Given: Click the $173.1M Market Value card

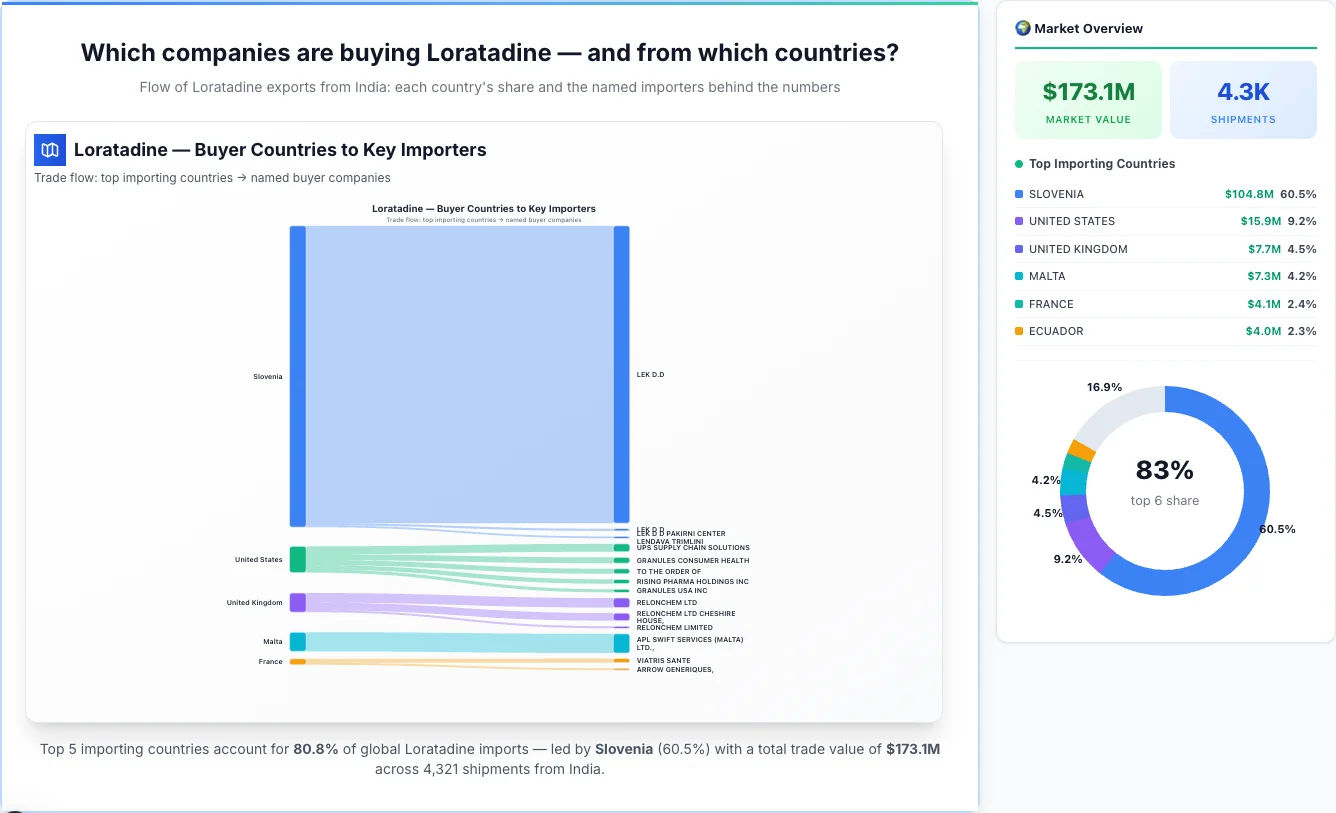Looking at the screenshot, I should pyautogui.click(x=1088, y=99).
